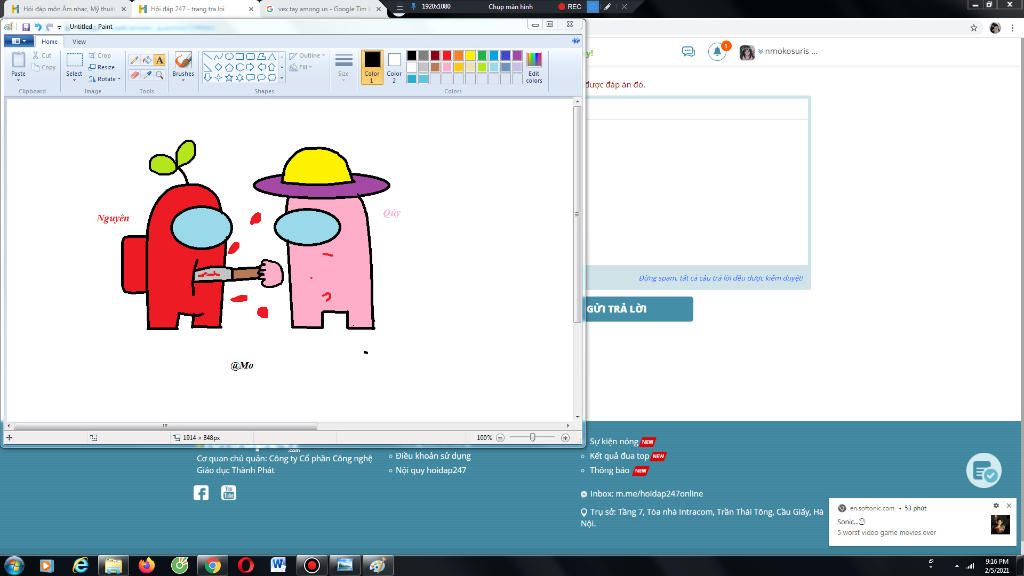Open the Thông báo footer link
Viewport: 1024px width, 576px height.
pos(609,470)
